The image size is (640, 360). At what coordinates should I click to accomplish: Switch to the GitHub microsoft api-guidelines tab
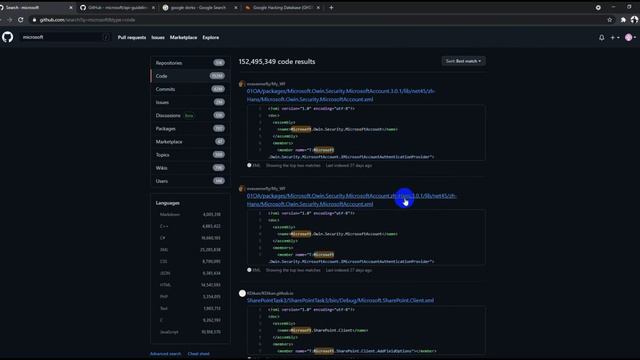tap(117, 7)
